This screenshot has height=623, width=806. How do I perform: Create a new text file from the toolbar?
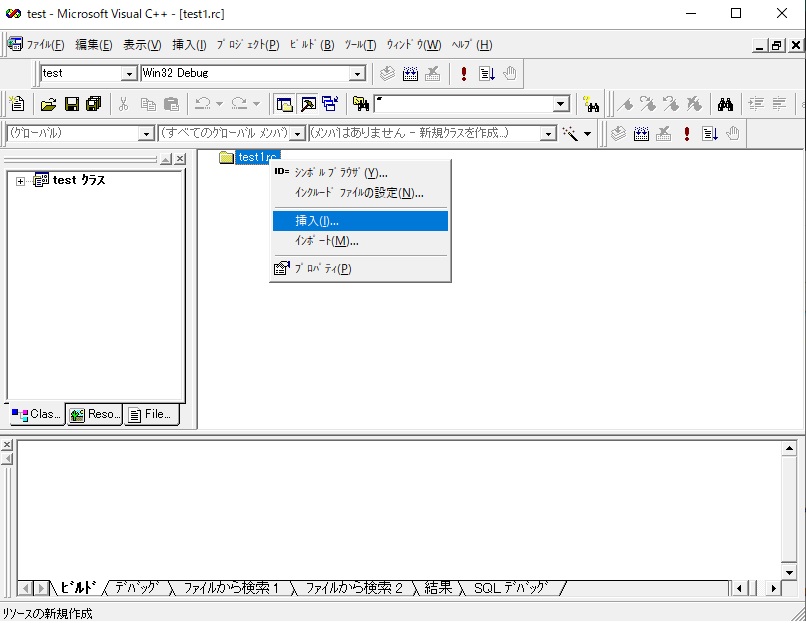point(17,104)
